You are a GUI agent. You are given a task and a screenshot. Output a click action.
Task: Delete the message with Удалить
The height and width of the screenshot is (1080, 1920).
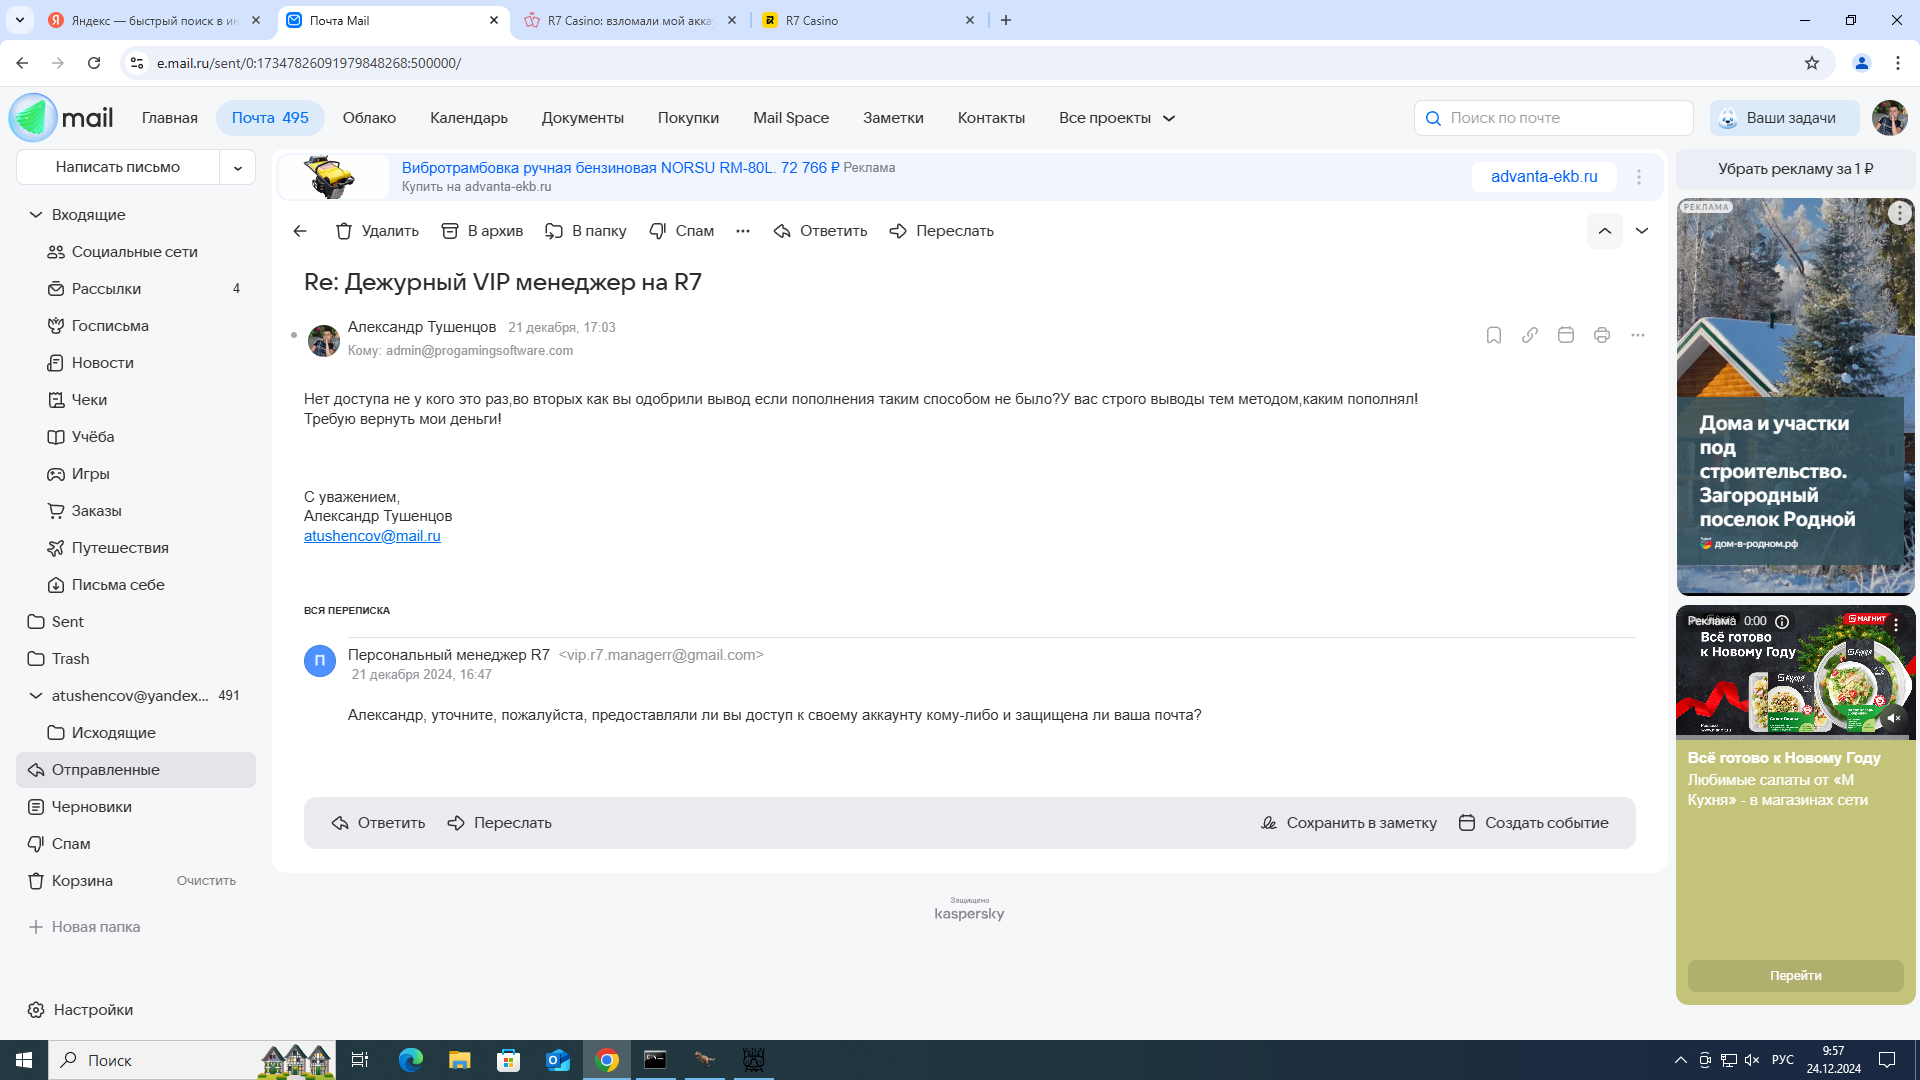[x=377, y=231]
